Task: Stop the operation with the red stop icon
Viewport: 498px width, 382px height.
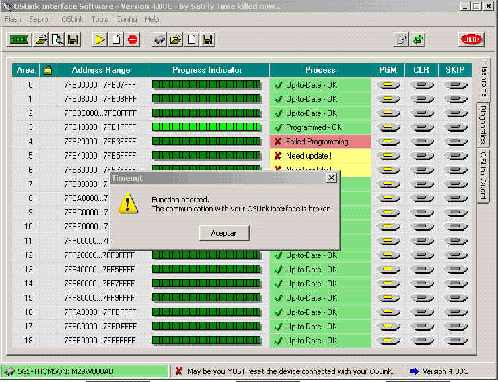Action: click(x=133, y=40)
